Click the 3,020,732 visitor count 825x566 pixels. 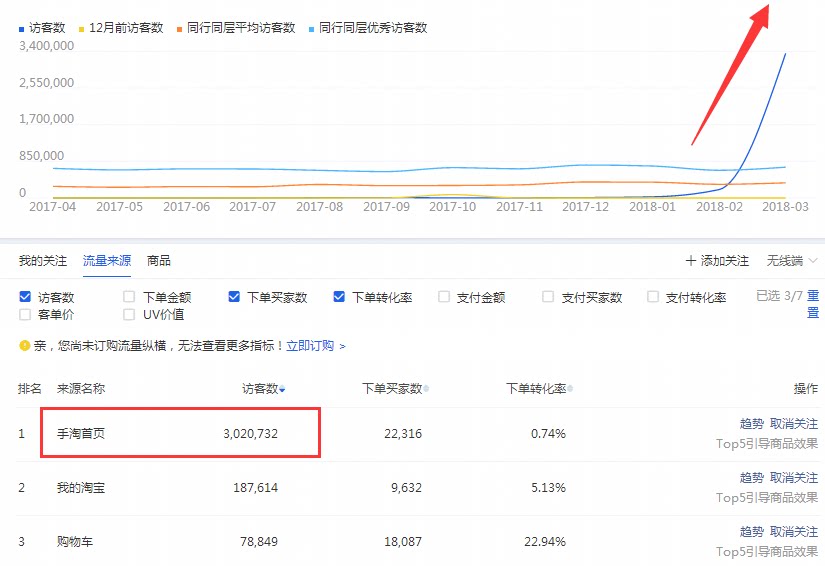[250, 433]
